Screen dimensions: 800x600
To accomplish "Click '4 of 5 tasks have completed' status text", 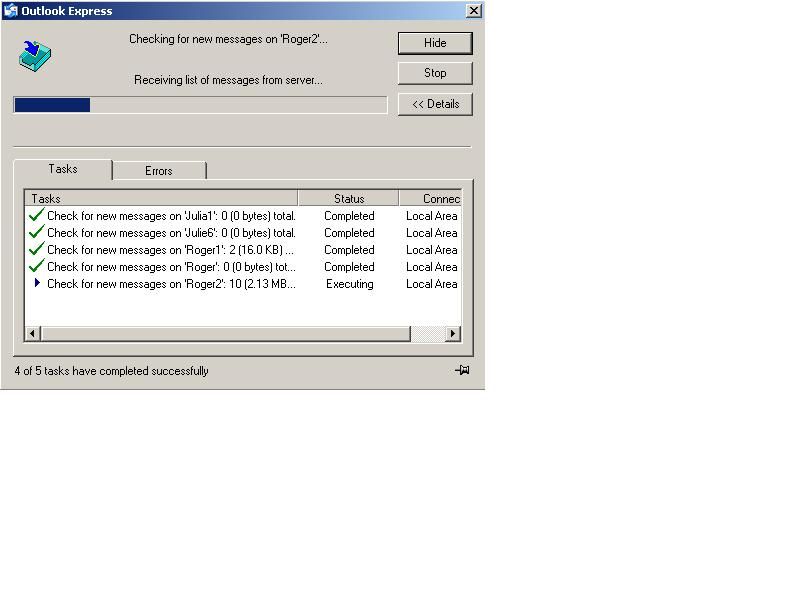I will (x=111, y=371).
